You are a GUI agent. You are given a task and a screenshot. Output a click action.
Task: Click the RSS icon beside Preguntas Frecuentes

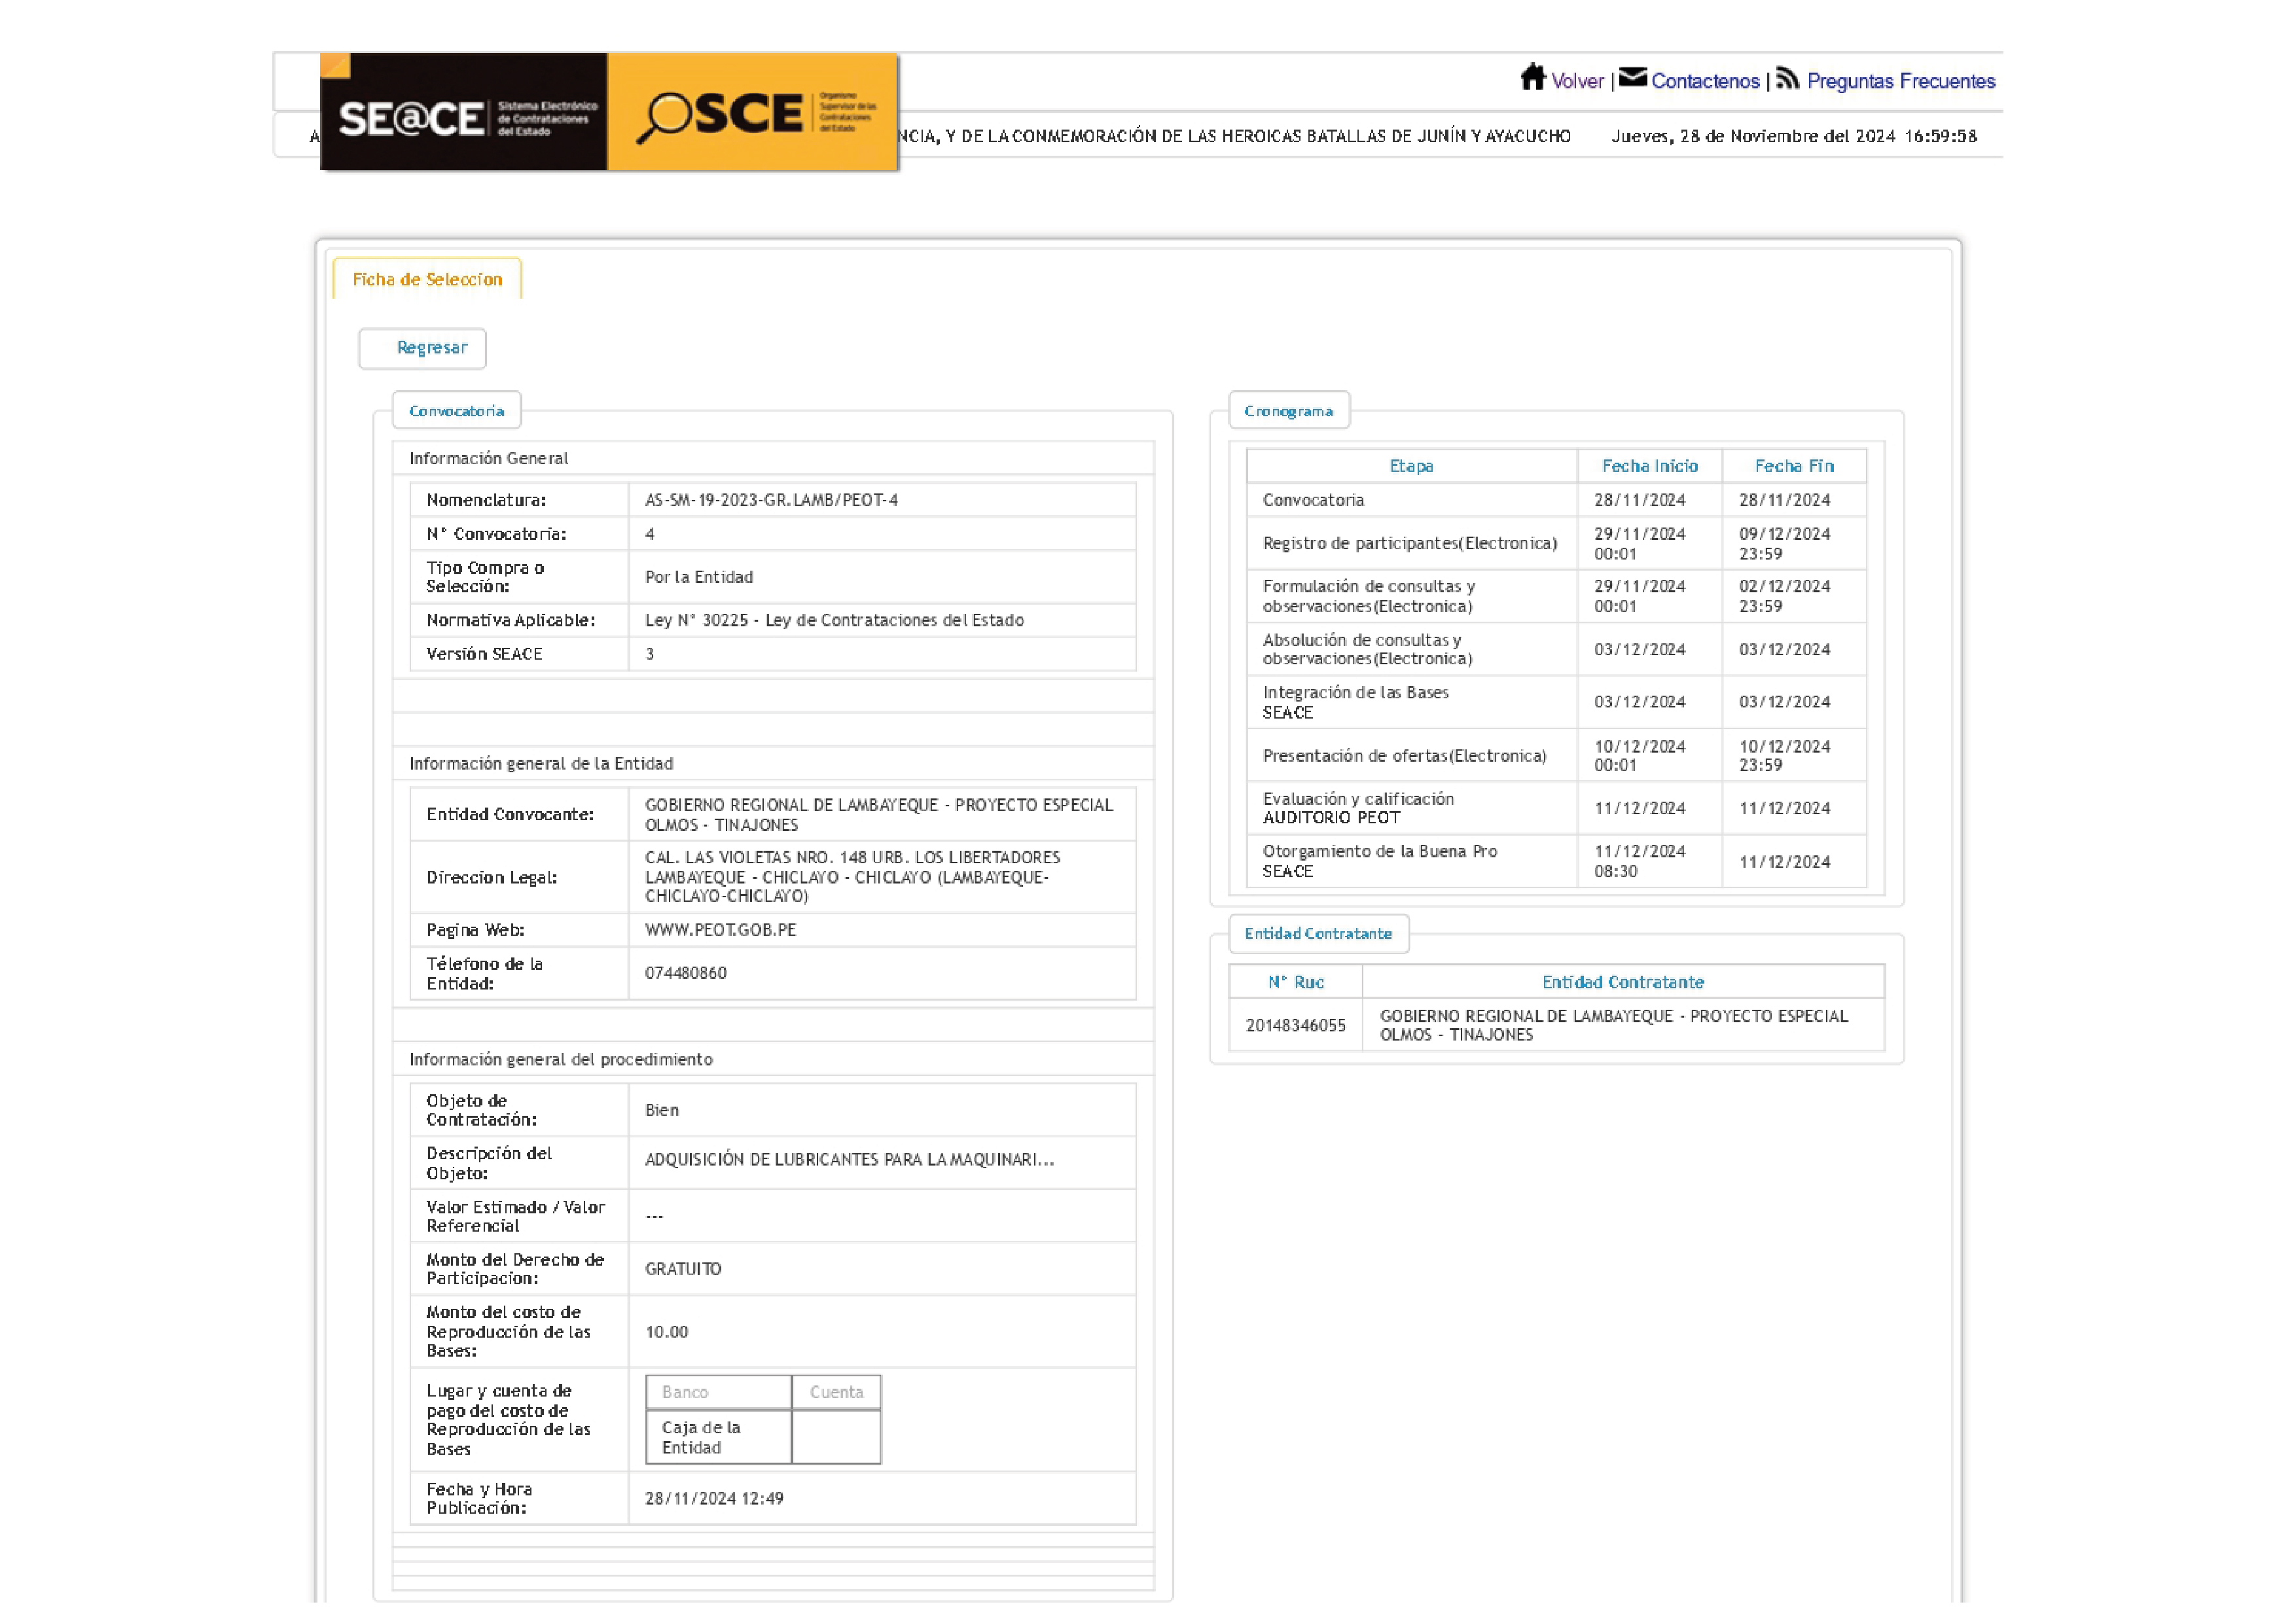[1787, 78]
